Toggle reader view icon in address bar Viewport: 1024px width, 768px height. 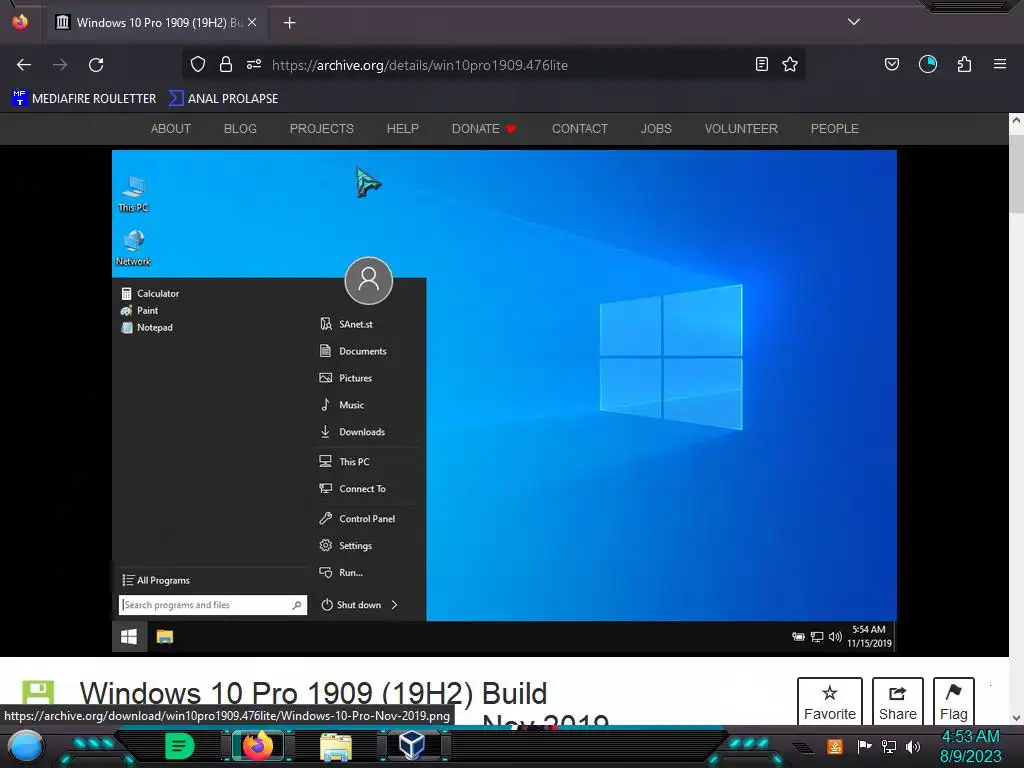[x=761, y=64]
